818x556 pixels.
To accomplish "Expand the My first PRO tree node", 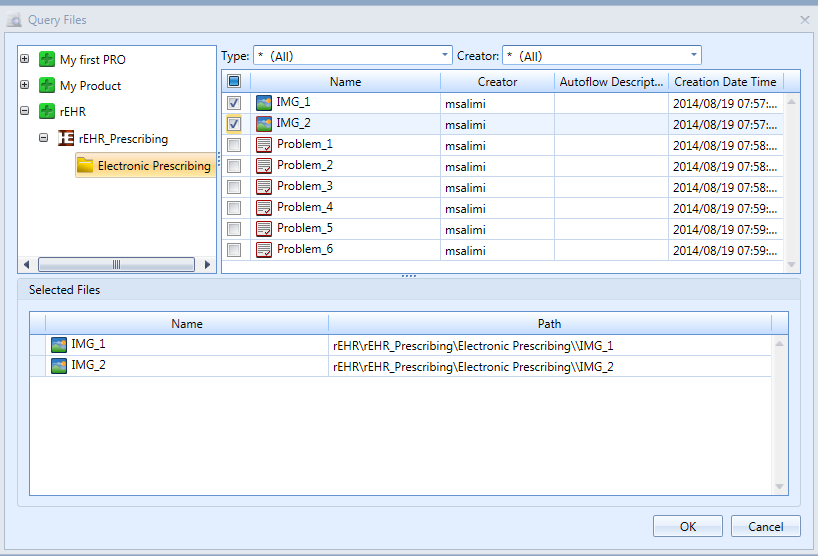I will point(24,60).
